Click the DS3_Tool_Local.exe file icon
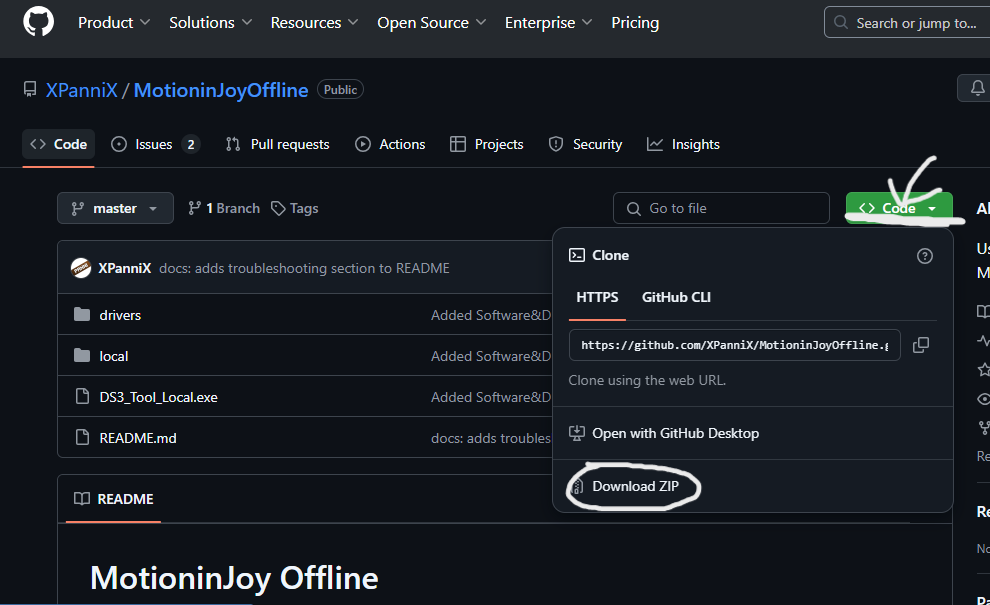 pyautogui.click(x=82, y=396)
